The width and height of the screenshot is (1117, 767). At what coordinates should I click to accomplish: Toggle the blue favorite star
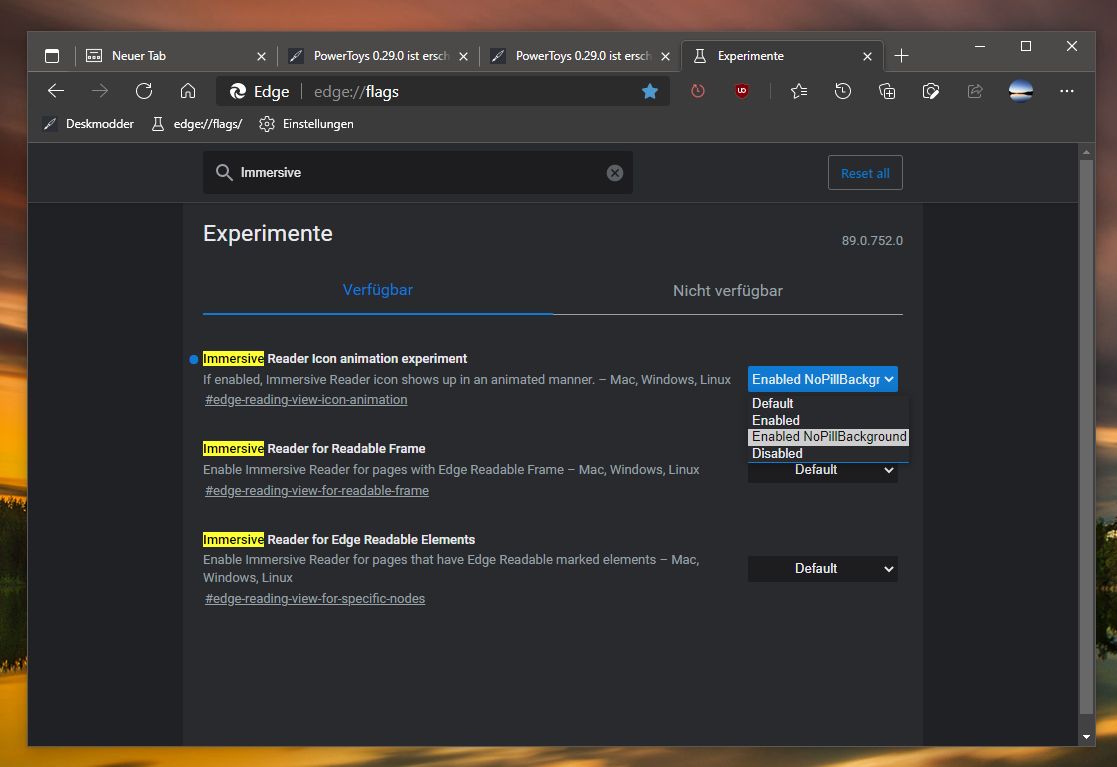650,91
